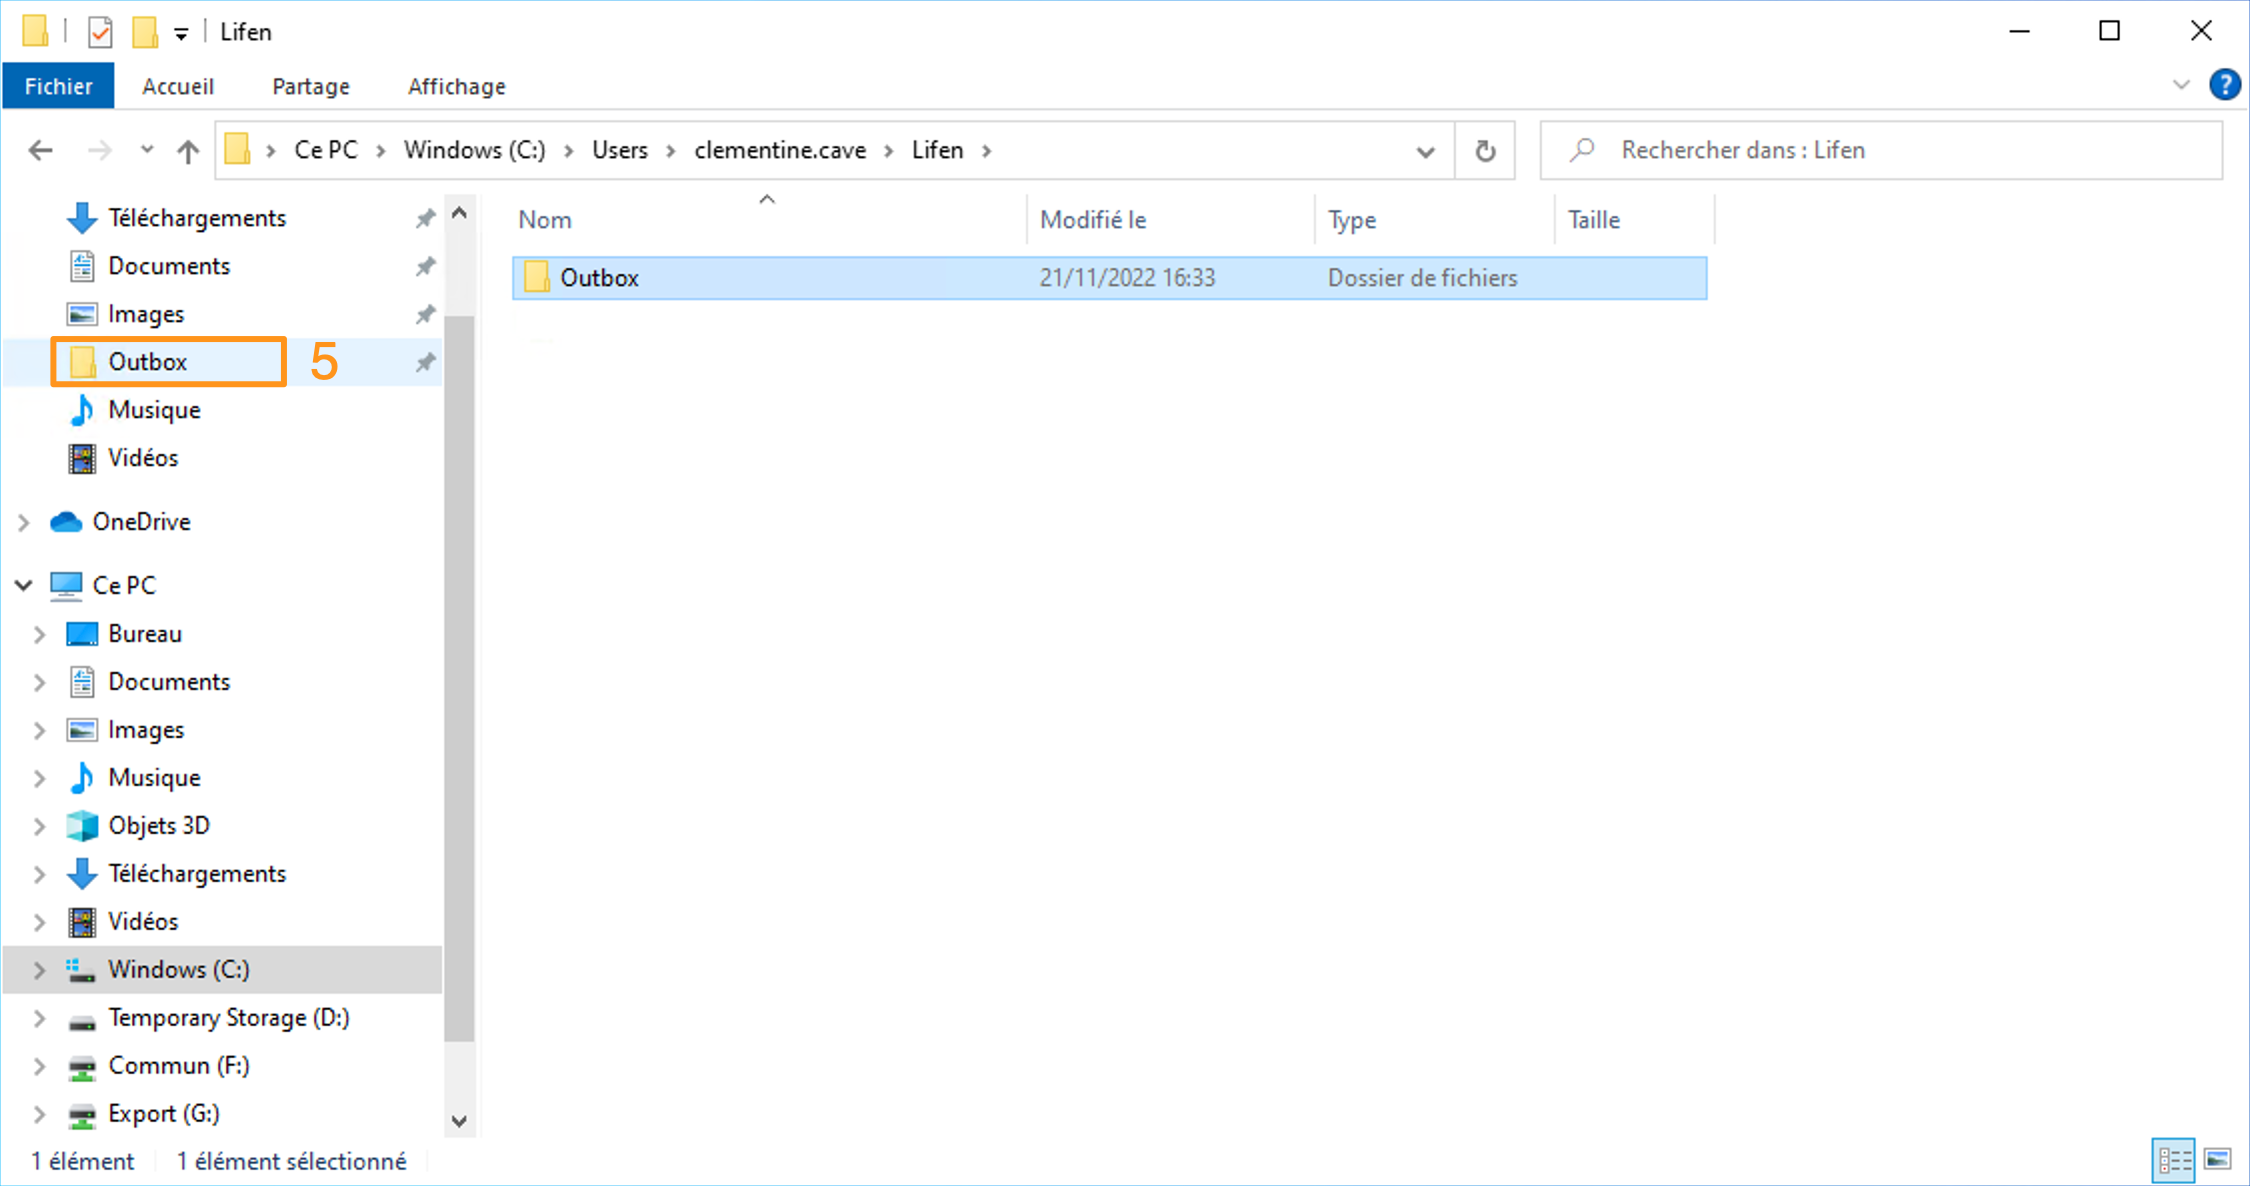2250x1186 pixels.
Task: Toggle the pin next to Téléchargements
Action: coord(426,218)
